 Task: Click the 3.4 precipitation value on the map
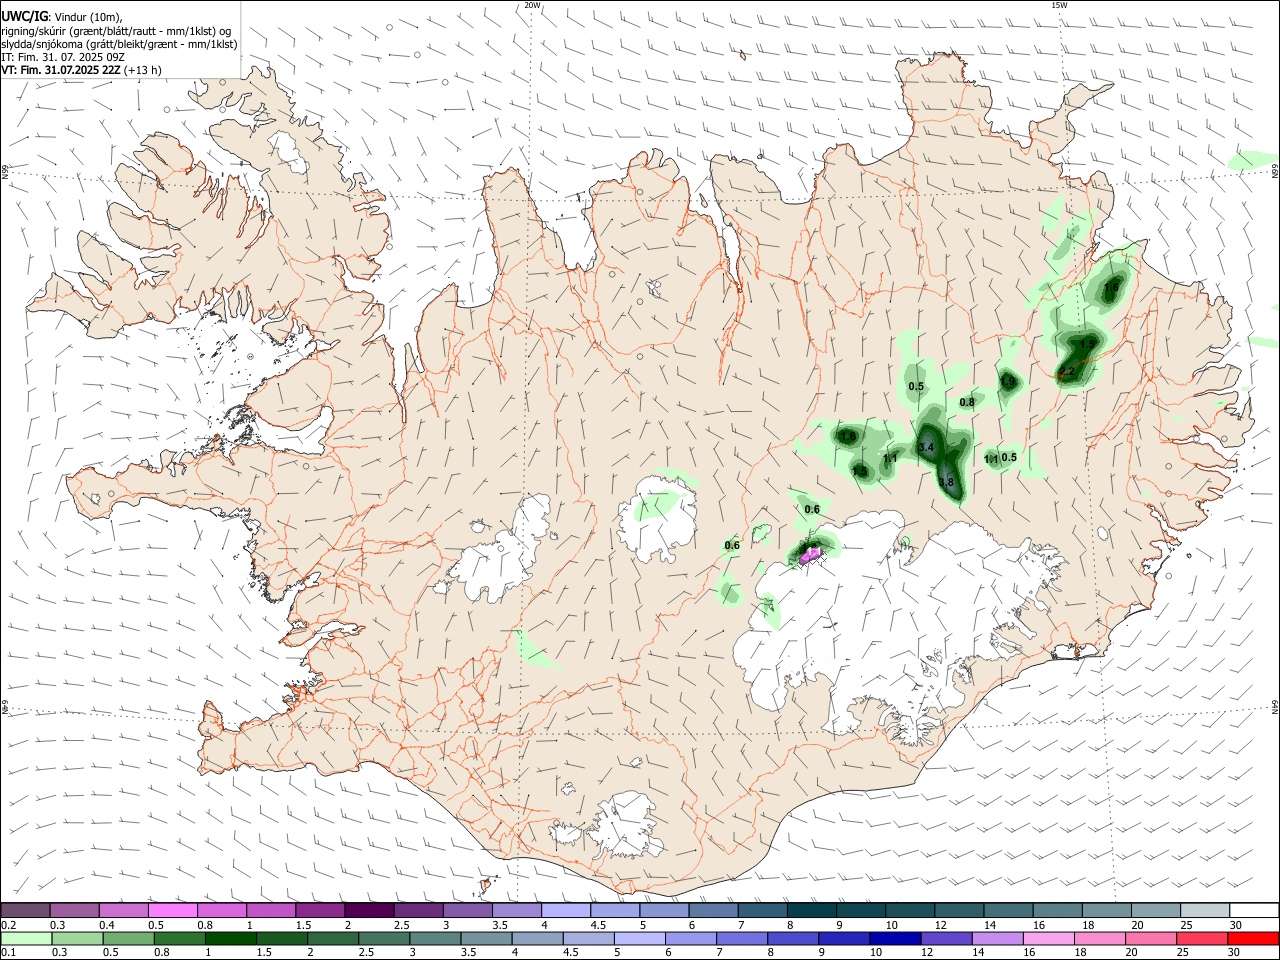tap(926, 448)
